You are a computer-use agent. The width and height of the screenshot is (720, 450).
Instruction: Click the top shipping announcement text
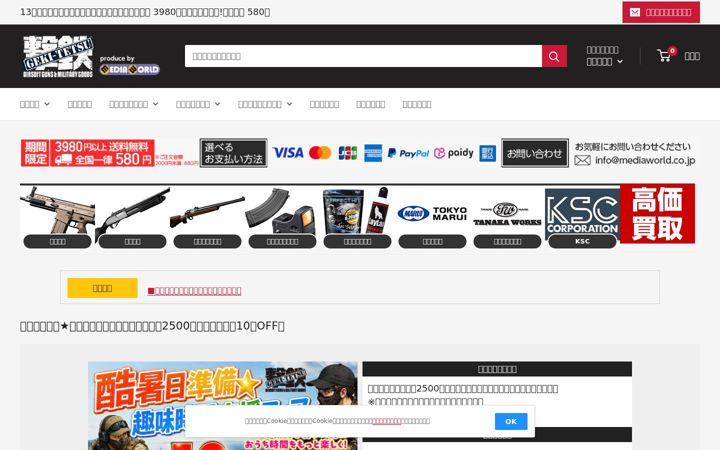pos(145,12)
